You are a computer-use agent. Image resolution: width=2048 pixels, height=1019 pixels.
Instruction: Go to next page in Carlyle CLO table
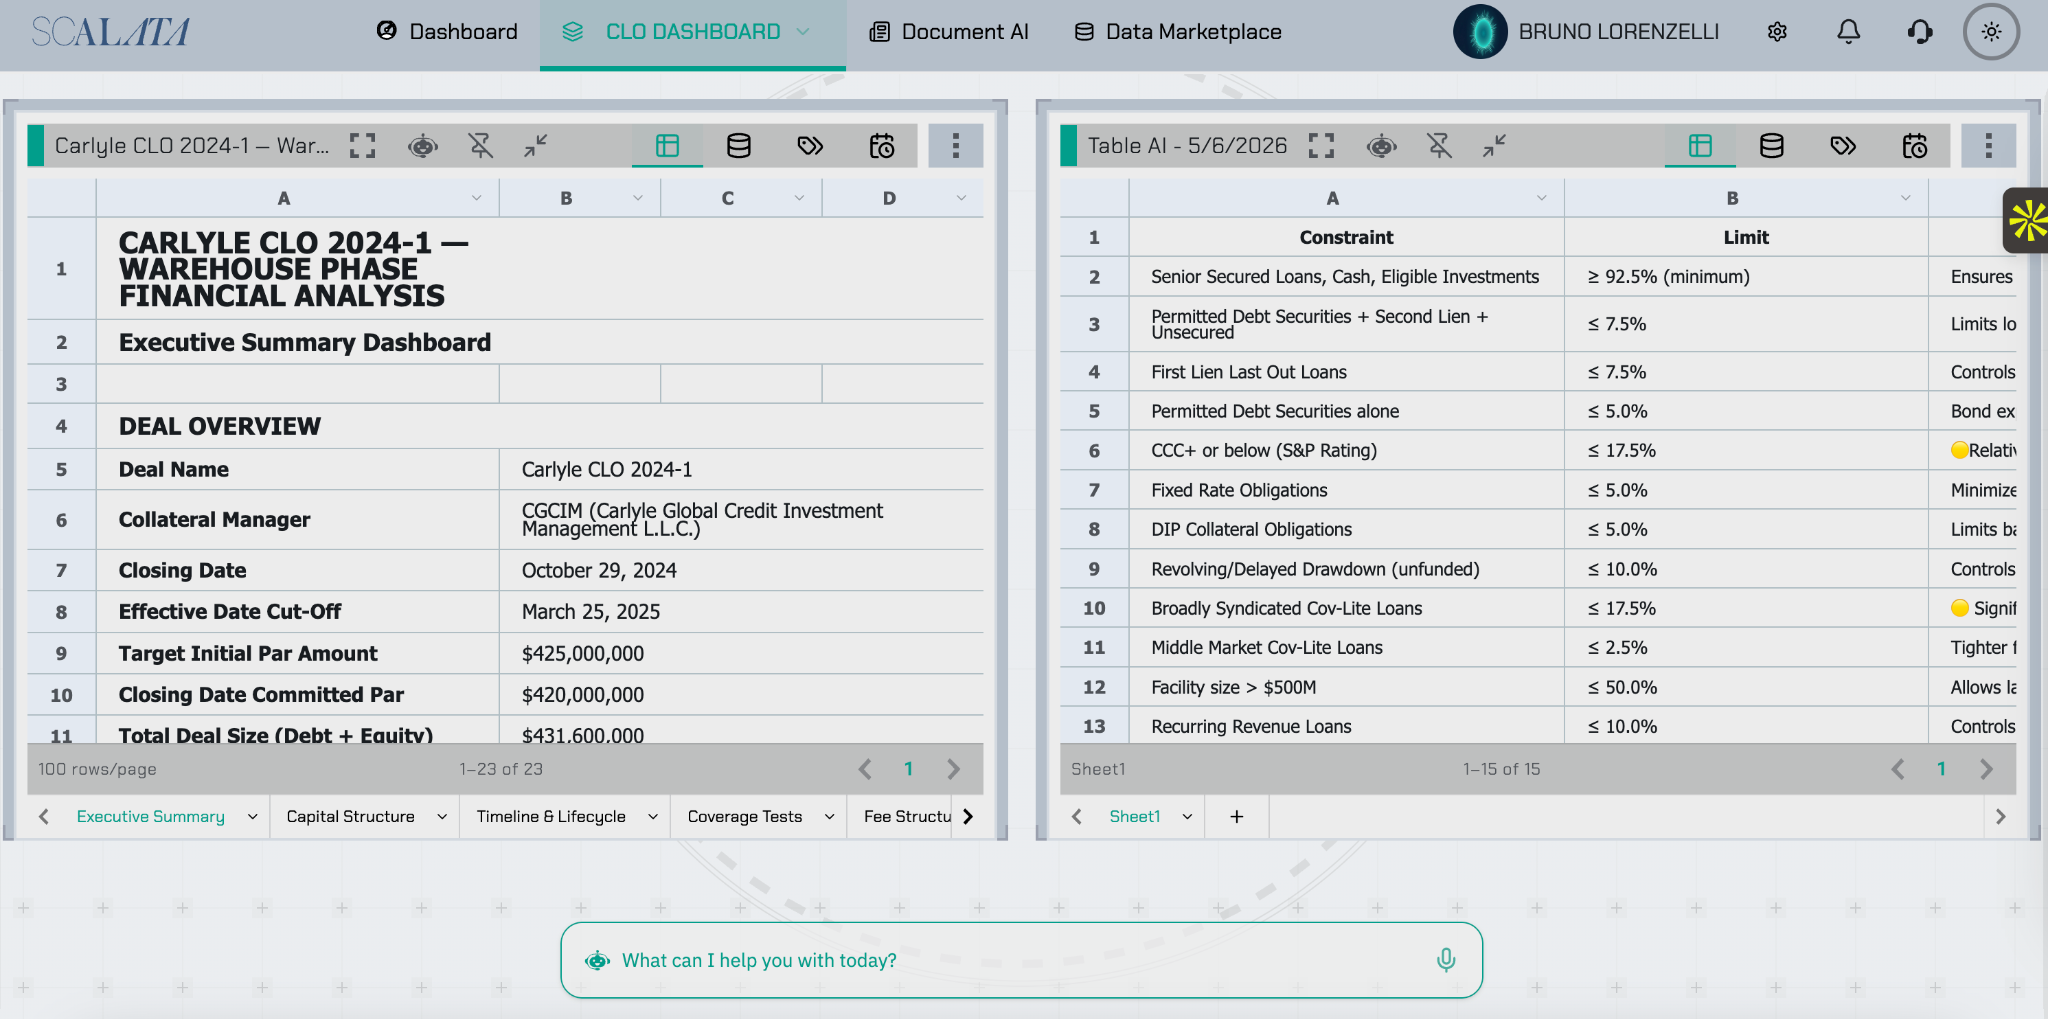(953, 769)
